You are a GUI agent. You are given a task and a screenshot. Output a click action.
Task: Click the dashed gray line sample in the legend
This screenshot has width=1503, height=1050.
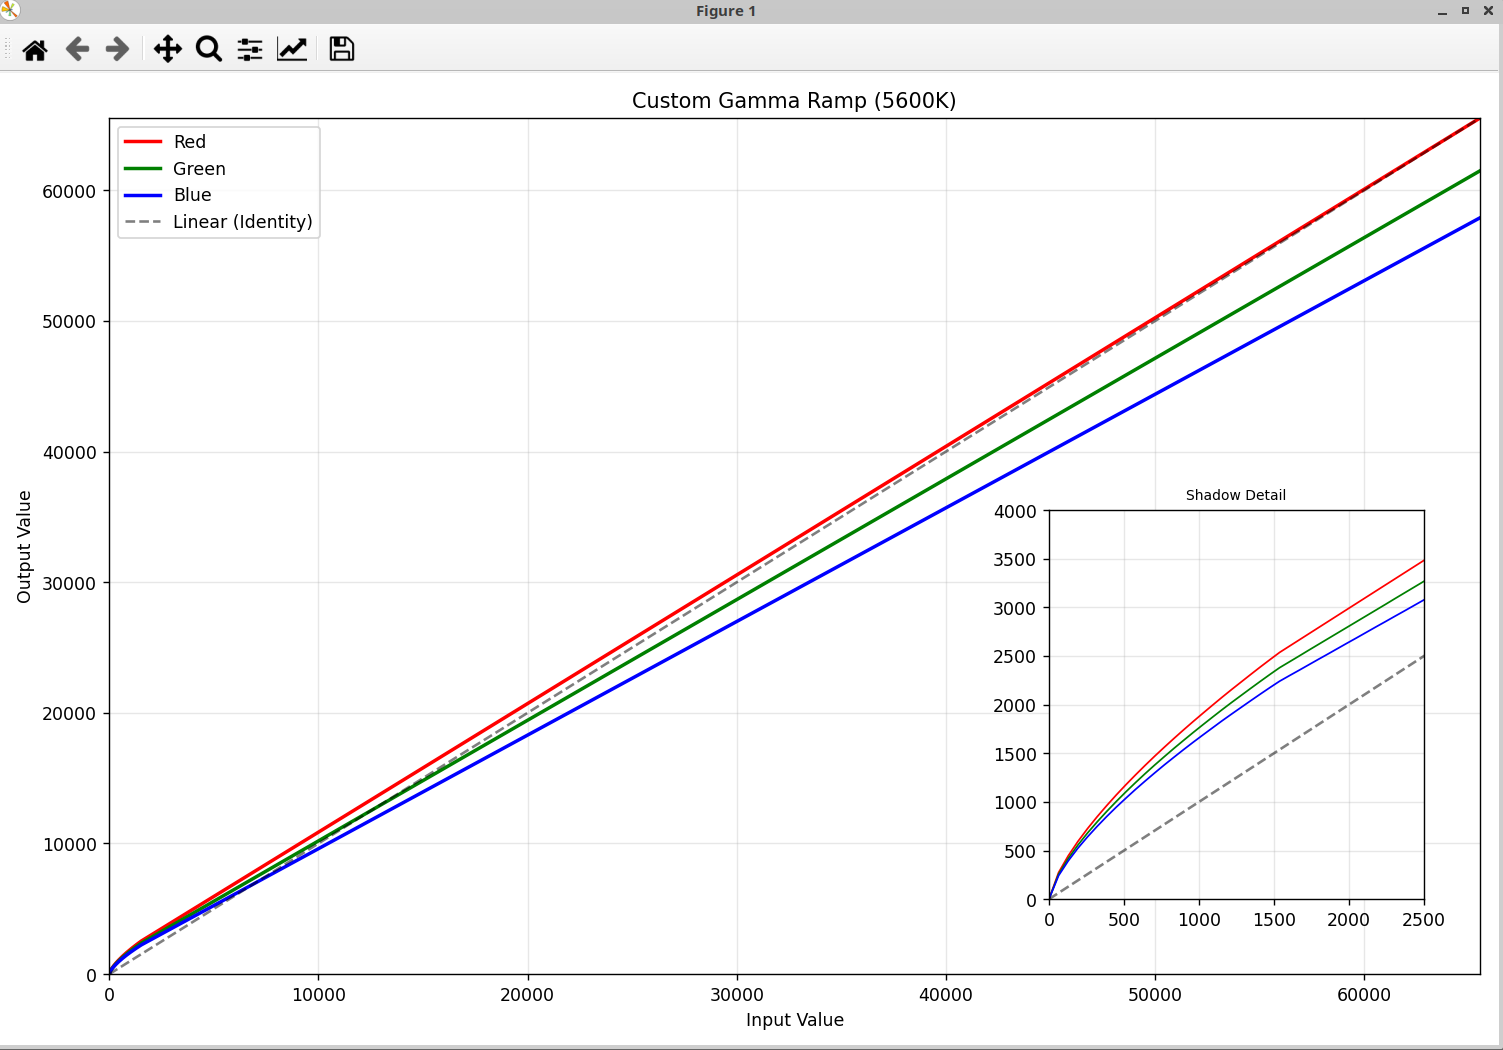point(143,222)
